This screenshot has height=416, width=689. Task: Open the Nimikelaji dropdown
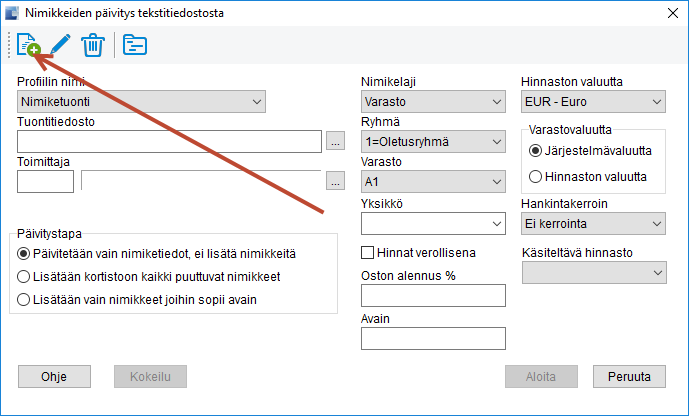[433, 101]
